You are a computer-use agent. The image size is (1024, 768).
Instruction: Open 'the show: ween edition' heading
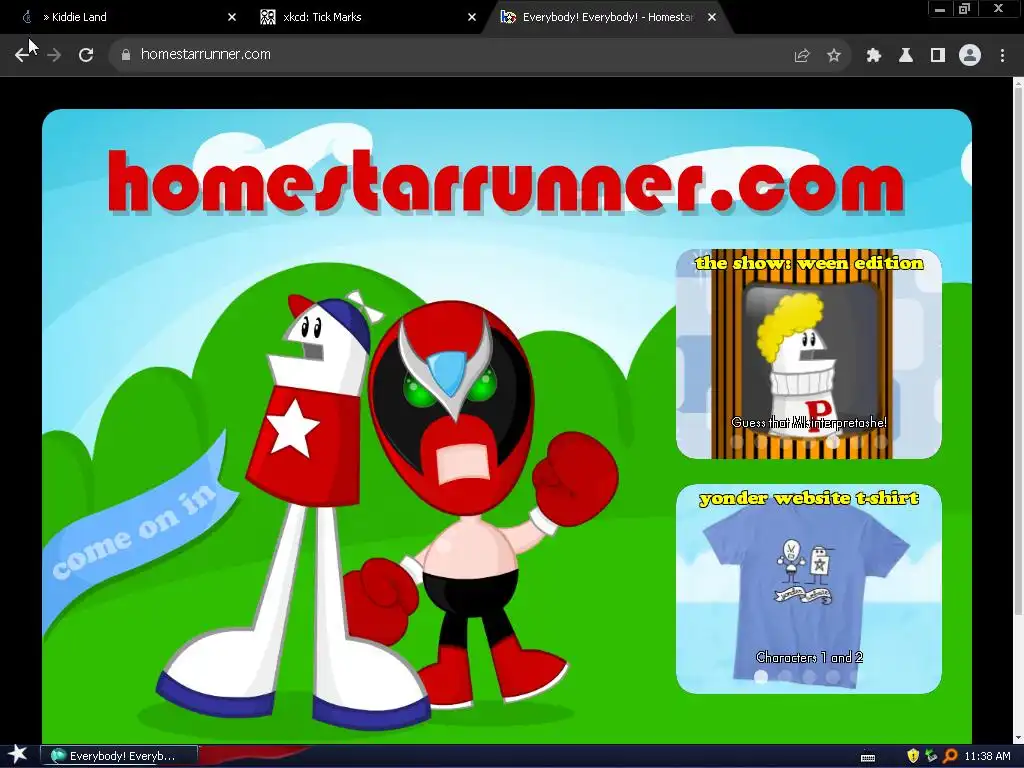tap(810, 263)
